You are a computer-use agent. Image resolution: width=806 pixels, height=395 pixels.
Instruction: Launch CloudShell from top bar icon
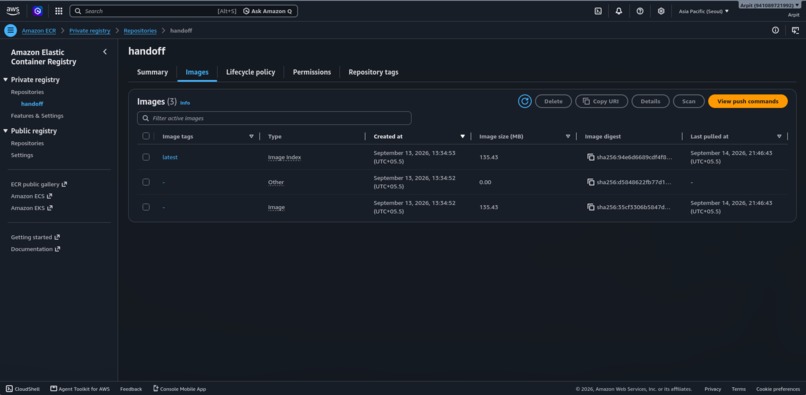pyautogui.click(x=598, y=11)
